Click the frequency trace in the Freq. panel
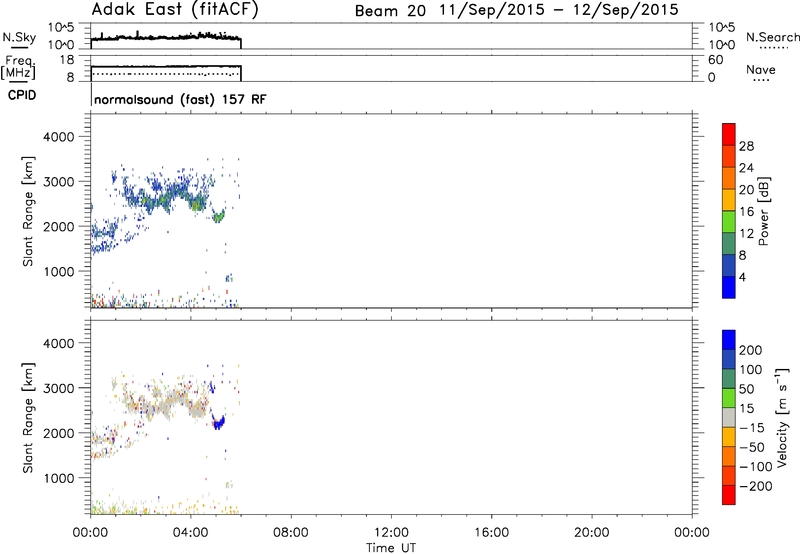This screenshot has width=800, height=554. tap(166, 66)
